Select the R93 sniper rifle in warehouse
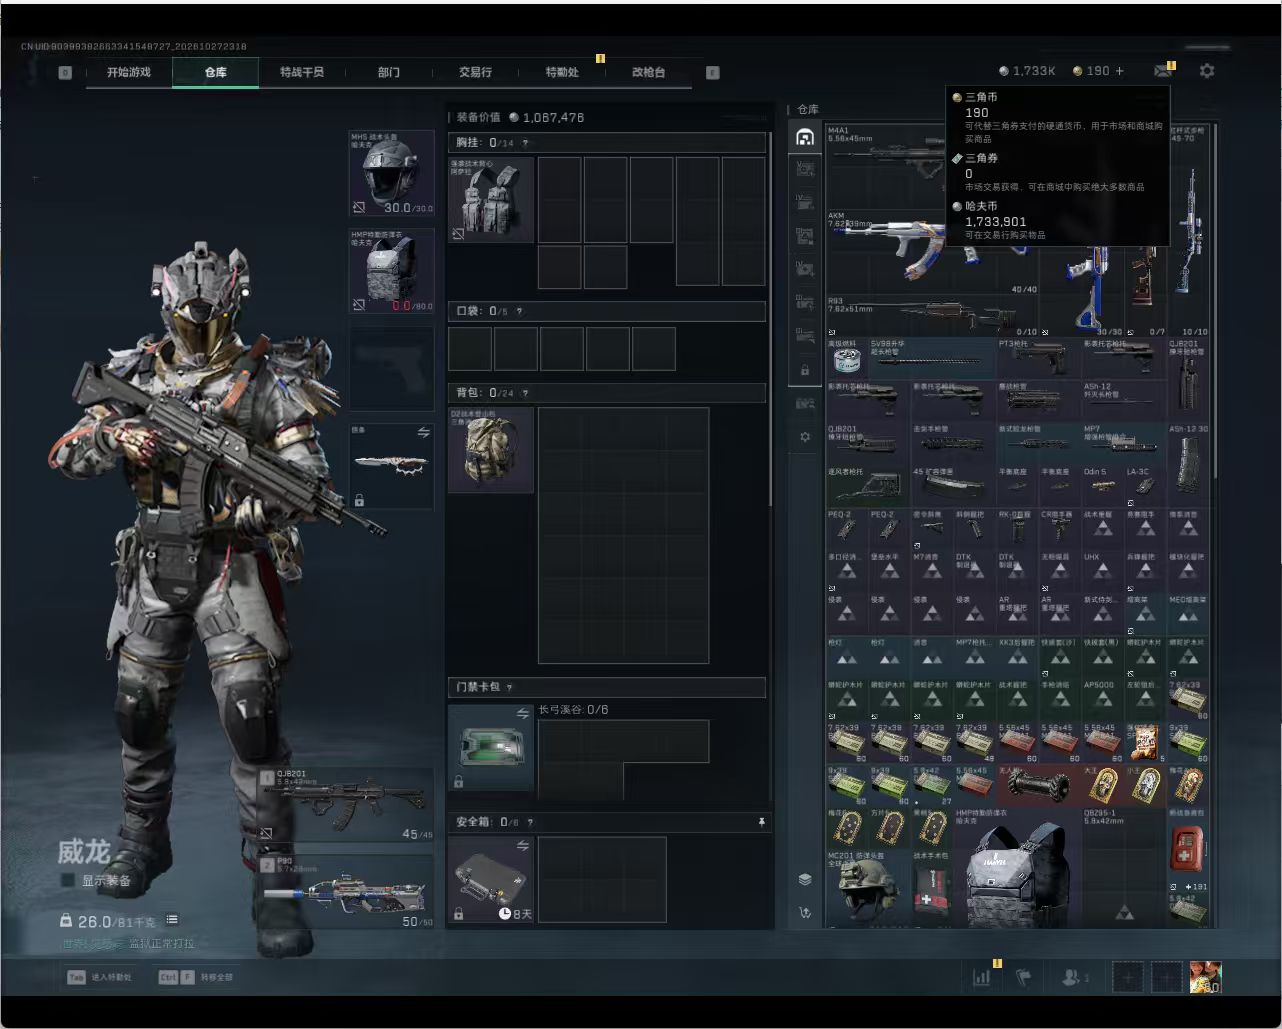Screen dimensions: 1282x1029 (x=933, y=315)
